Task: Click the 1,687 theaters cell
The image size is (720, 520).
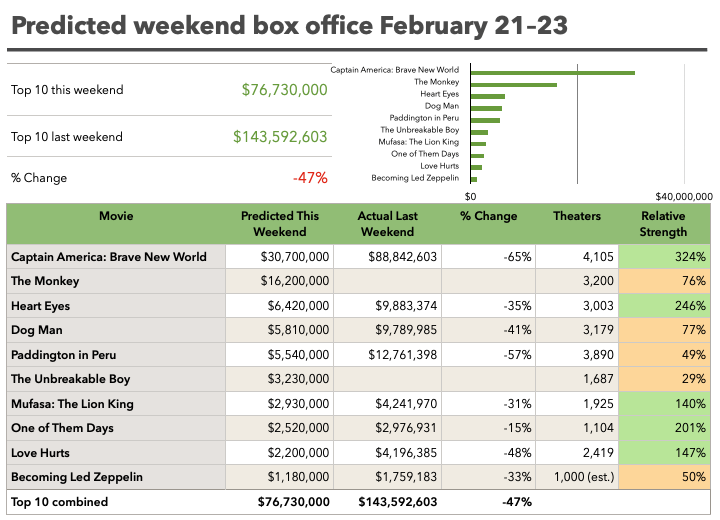Action: (577, 379)
